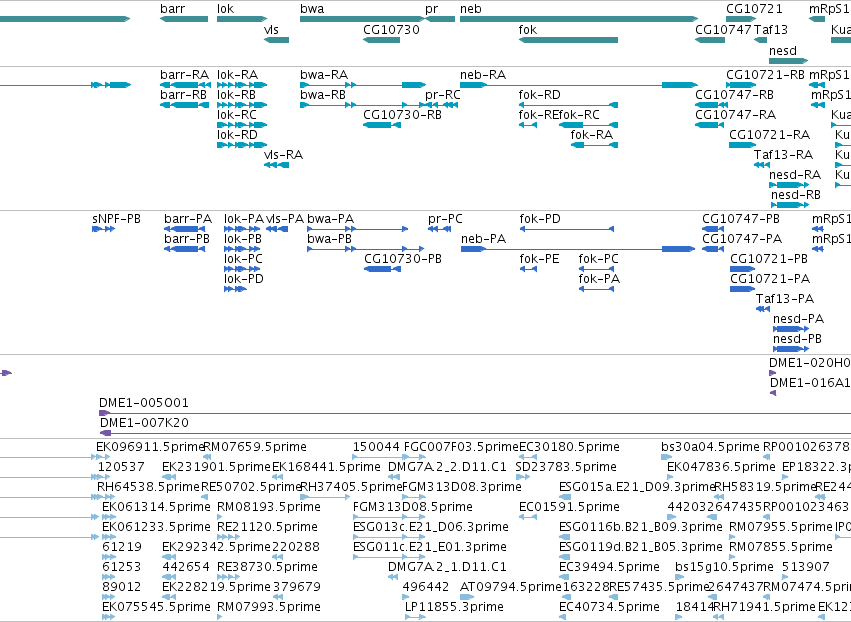Click the Taf13 gene label

point(771,30)
